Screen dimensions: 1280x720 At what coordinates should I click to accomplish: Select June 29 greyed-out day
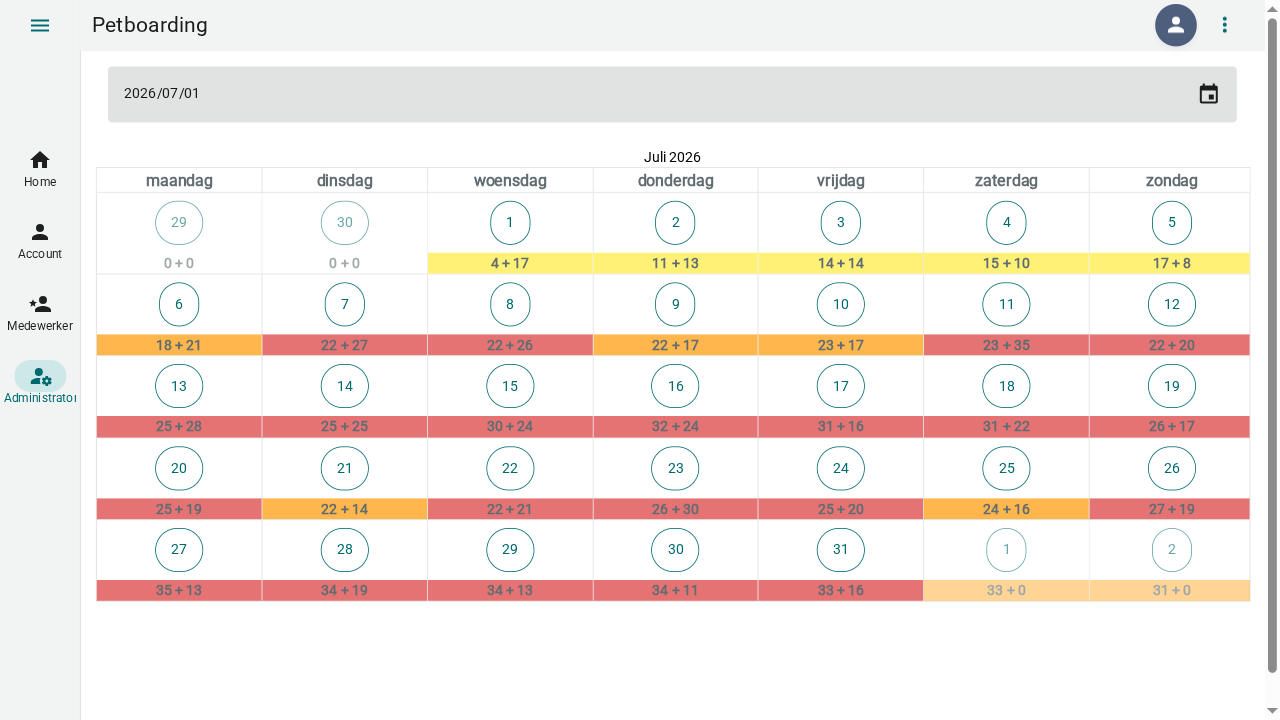(x=179, y=223)
